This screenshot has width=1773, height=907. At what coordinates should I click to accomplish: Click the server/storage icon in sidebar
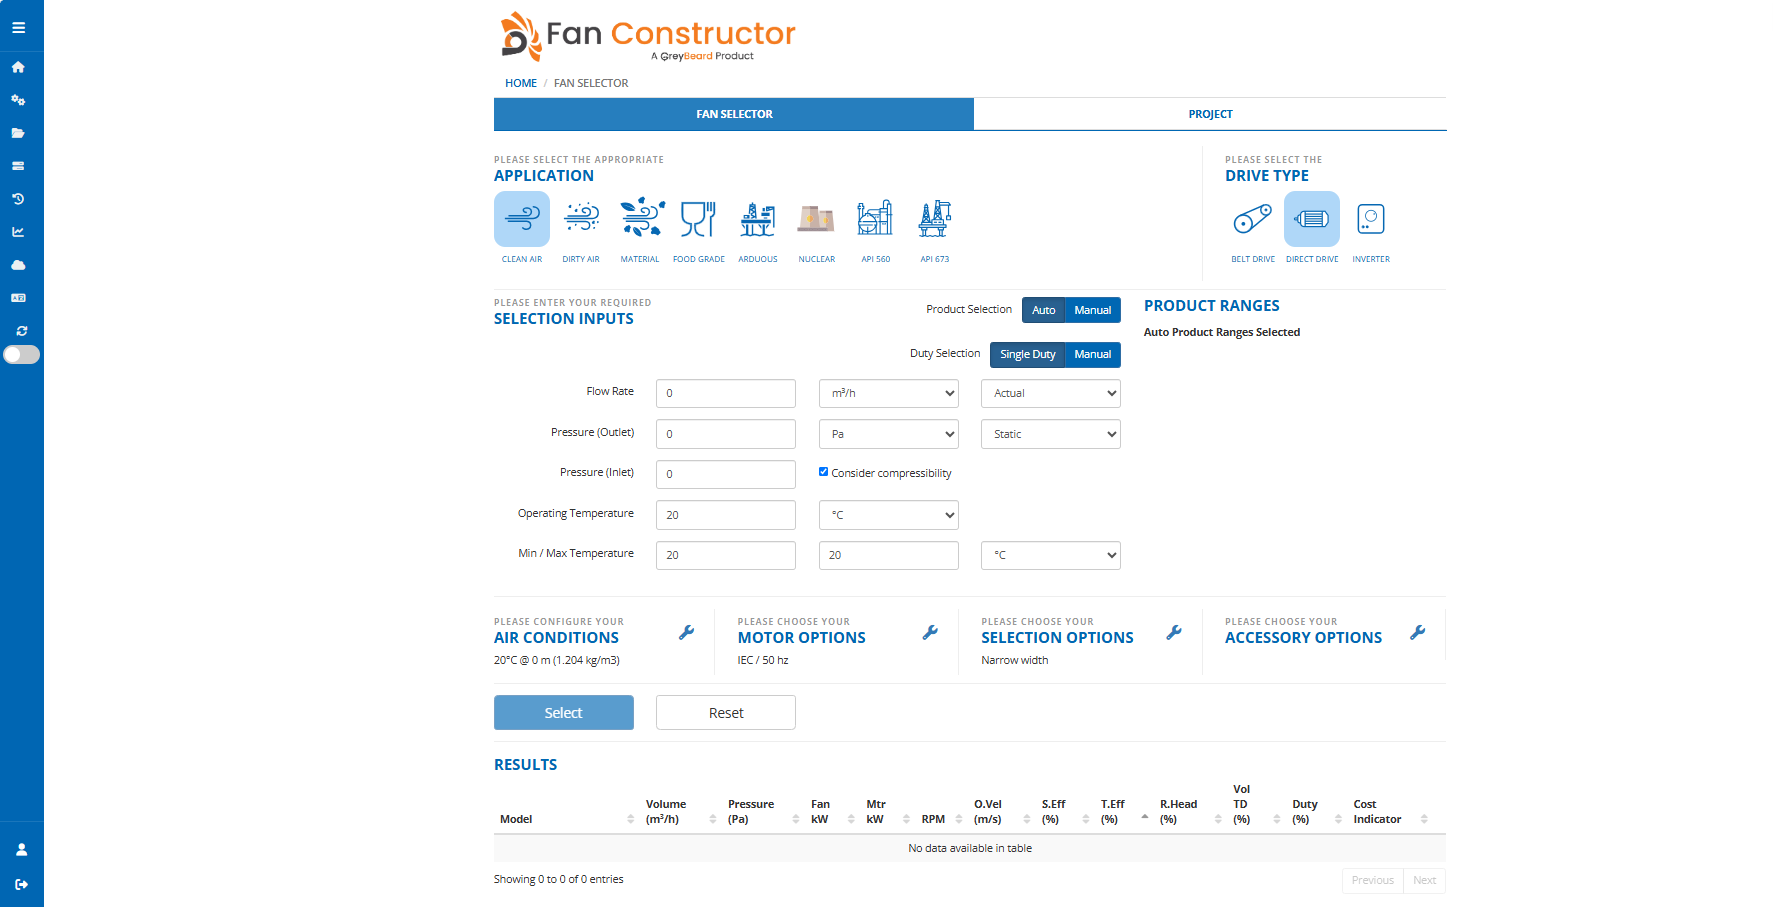(x=18, y=166)
